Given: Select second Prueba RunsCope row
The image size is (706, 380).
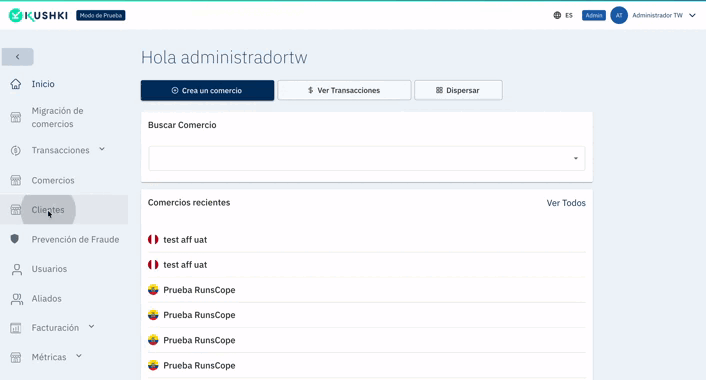Looking at the screenshot, I should click(x=367, y=315).
